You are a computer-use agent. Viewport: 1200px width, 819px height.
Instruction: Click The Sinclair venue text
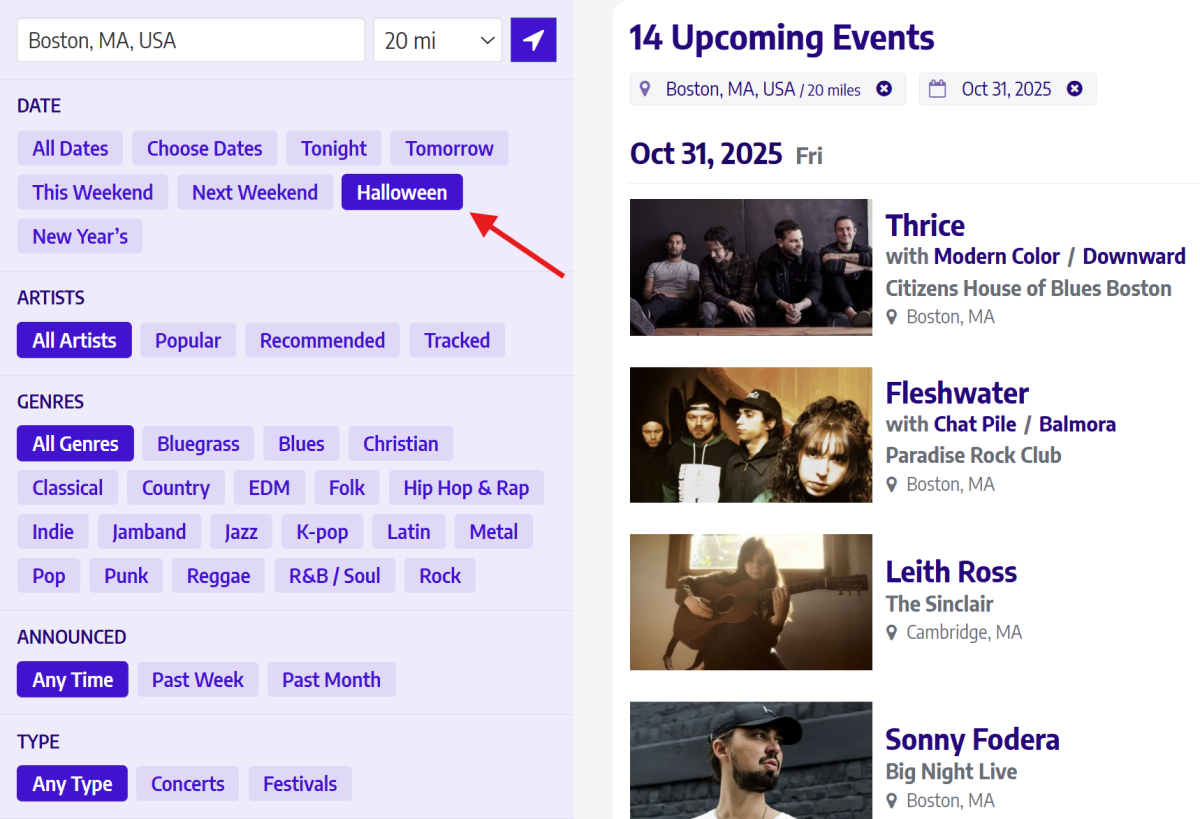pos(939,604)
